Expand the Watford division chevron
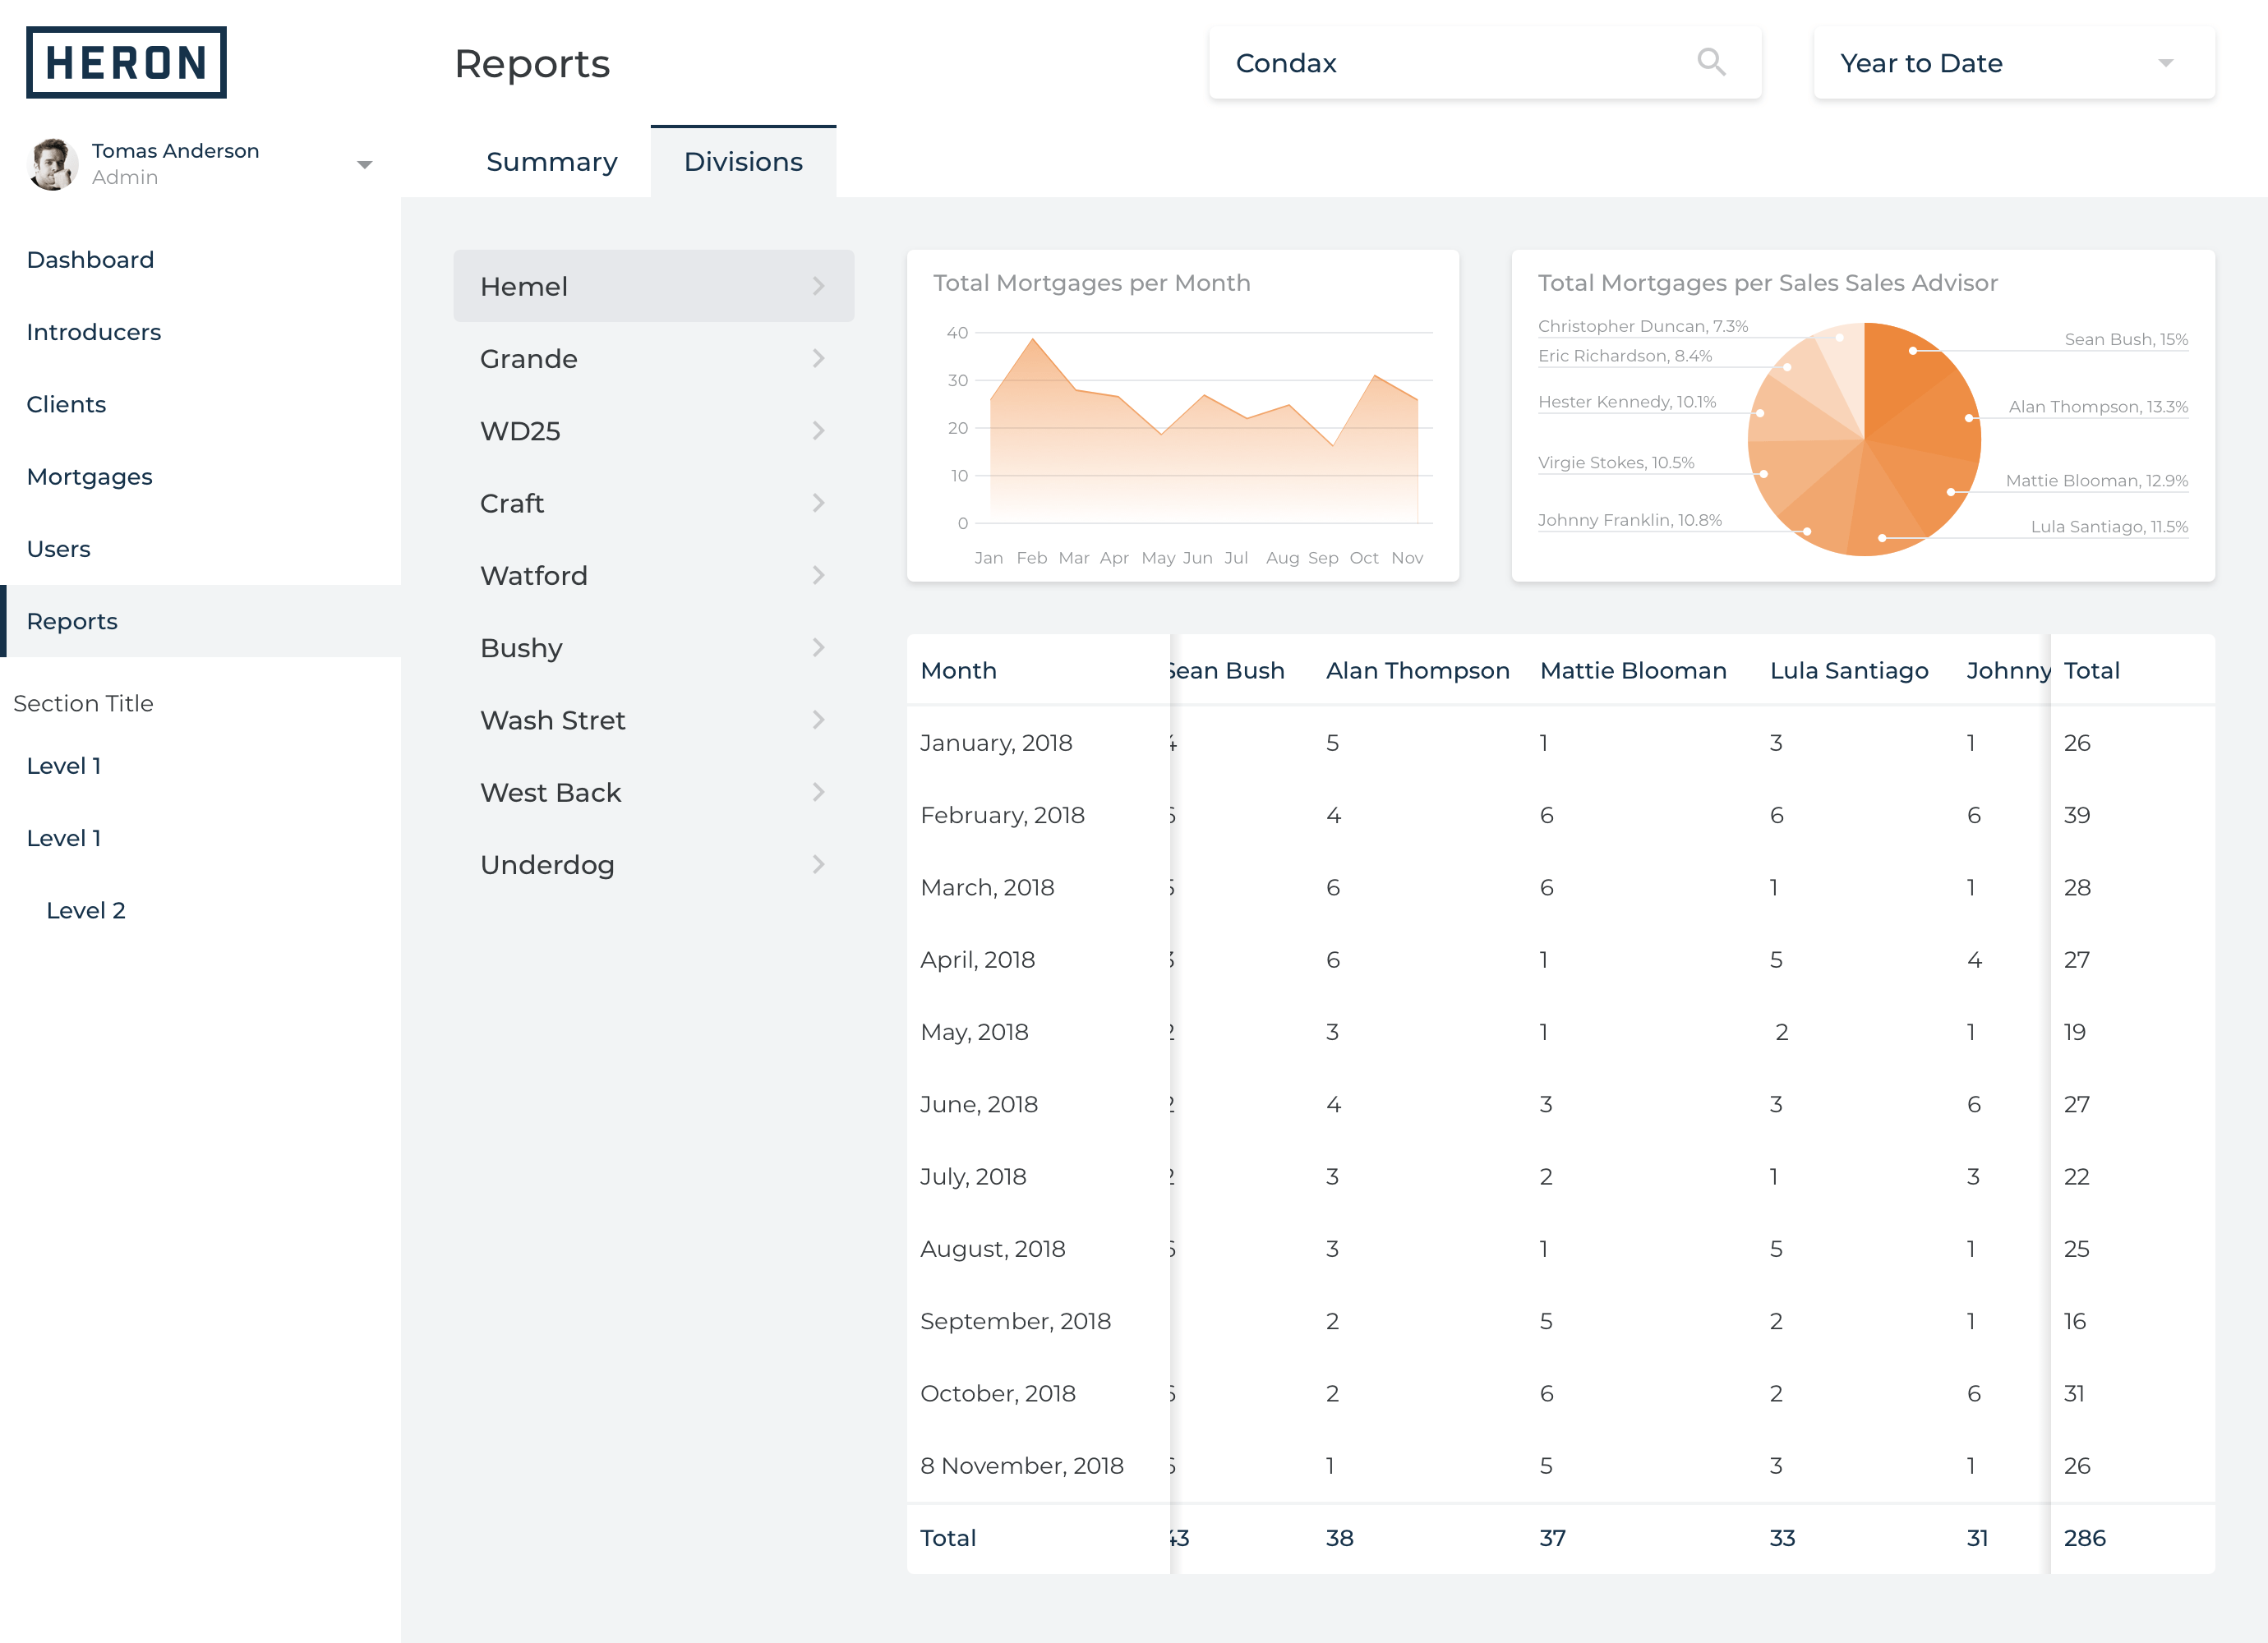The height and width of the screenshot is (1643, 2268). pos(818,575)
